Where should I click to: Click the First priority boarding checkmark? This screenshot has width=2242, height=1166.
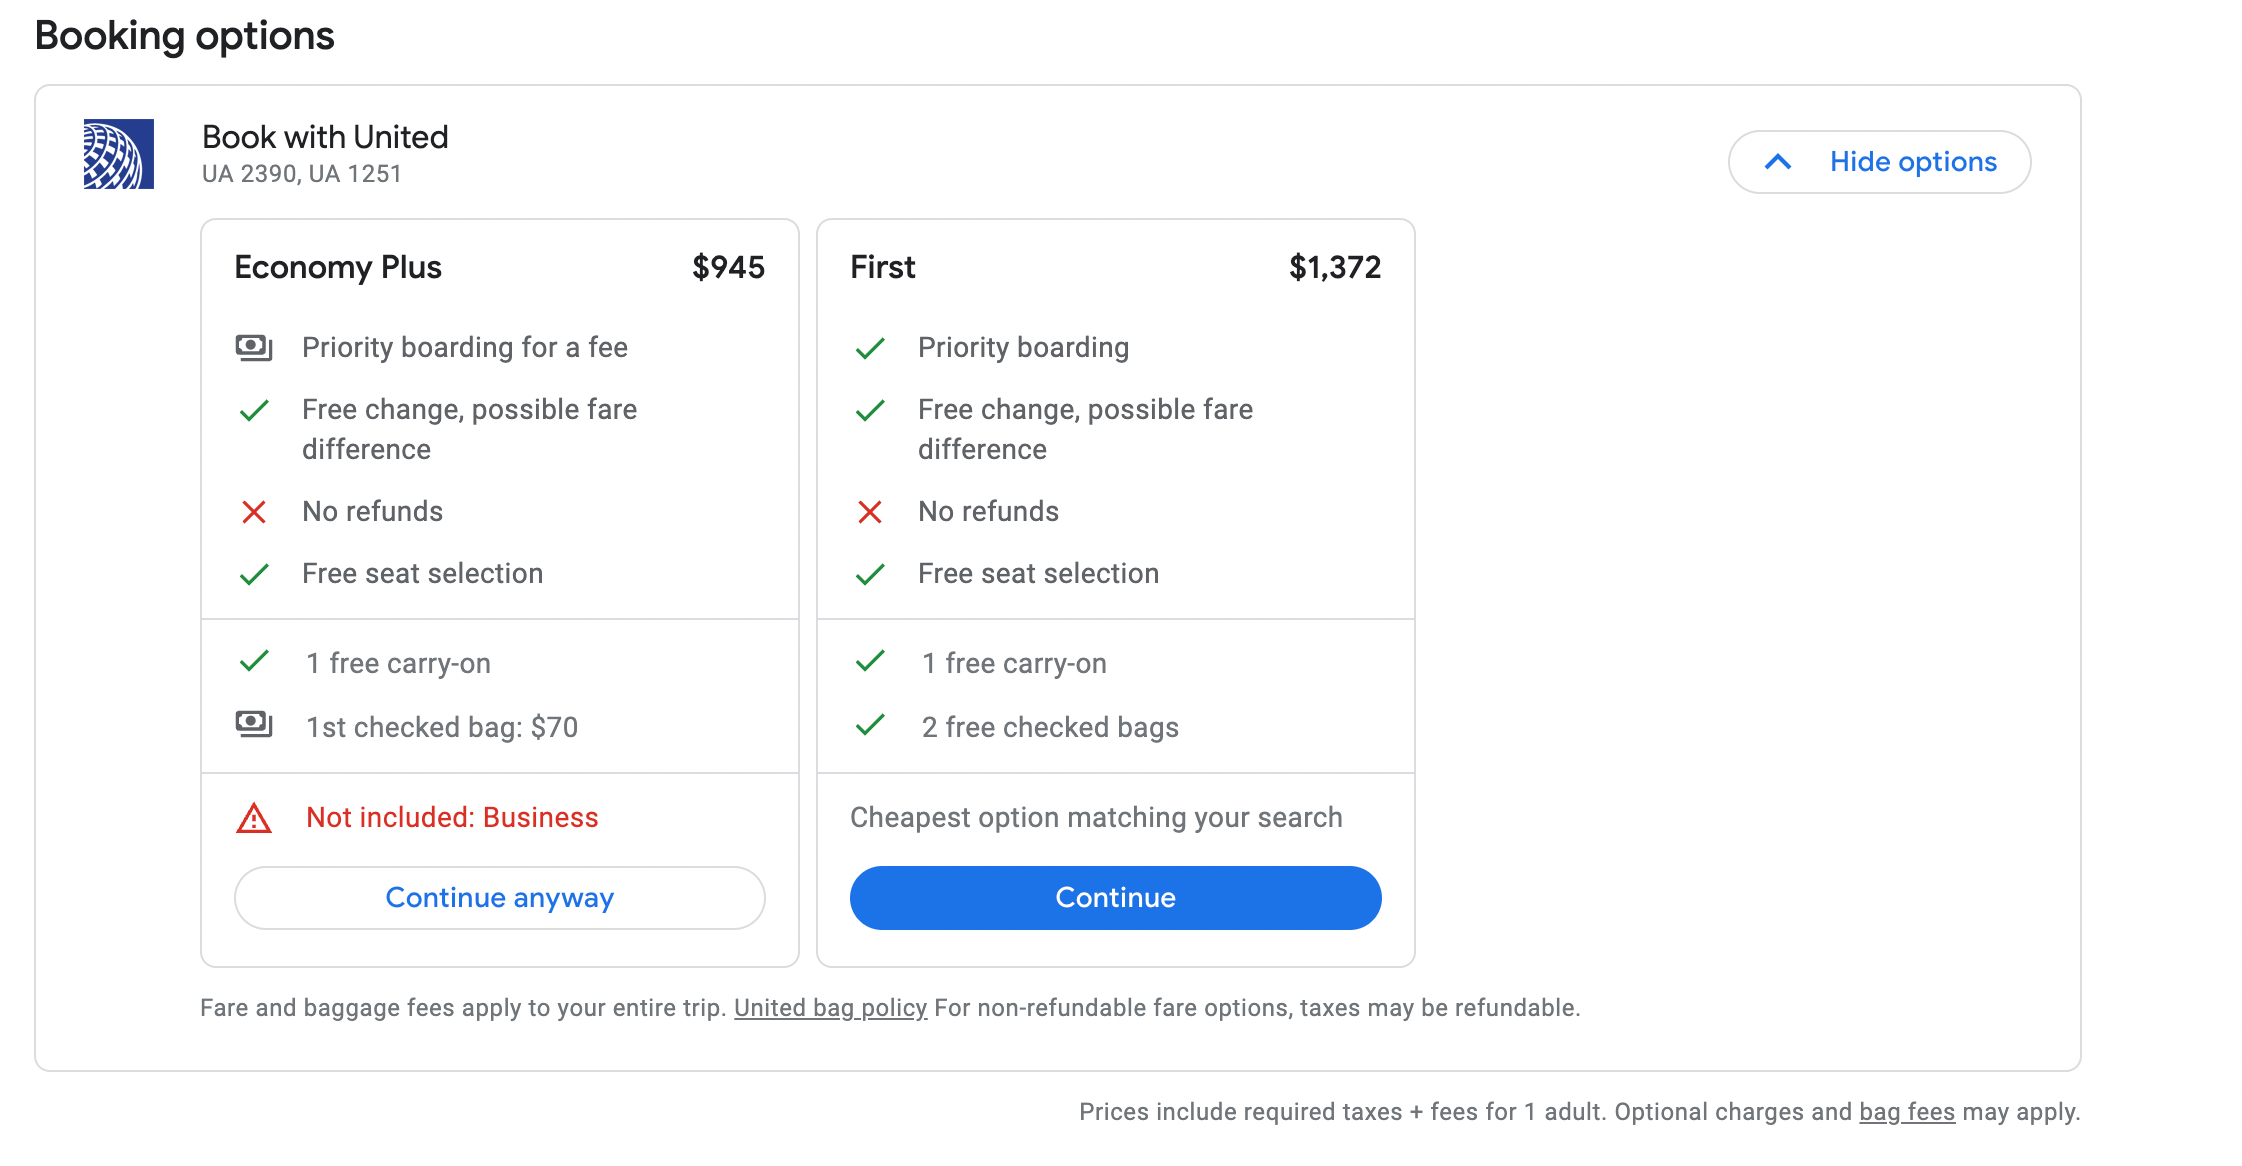click(870, 348)
